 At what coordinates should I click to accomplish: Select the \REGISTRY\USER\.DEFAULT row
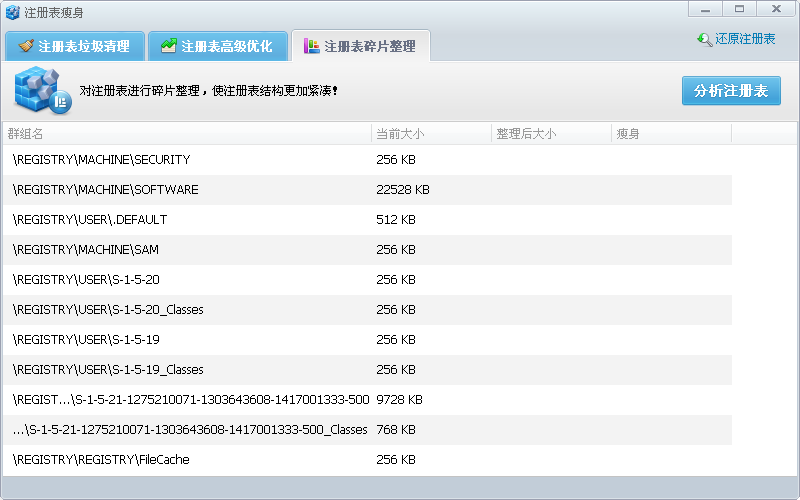[367, 220]
